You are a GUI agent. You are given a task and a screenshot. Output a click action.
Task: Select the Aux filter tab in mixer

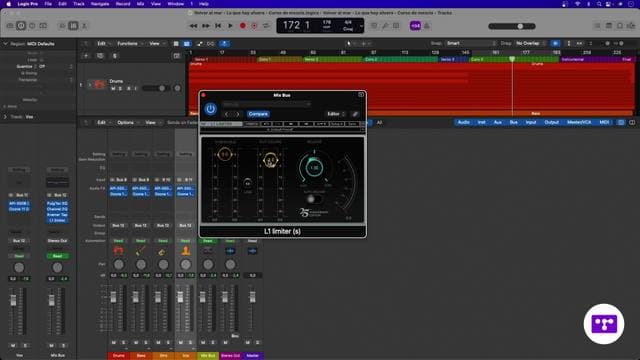point(498,122)
